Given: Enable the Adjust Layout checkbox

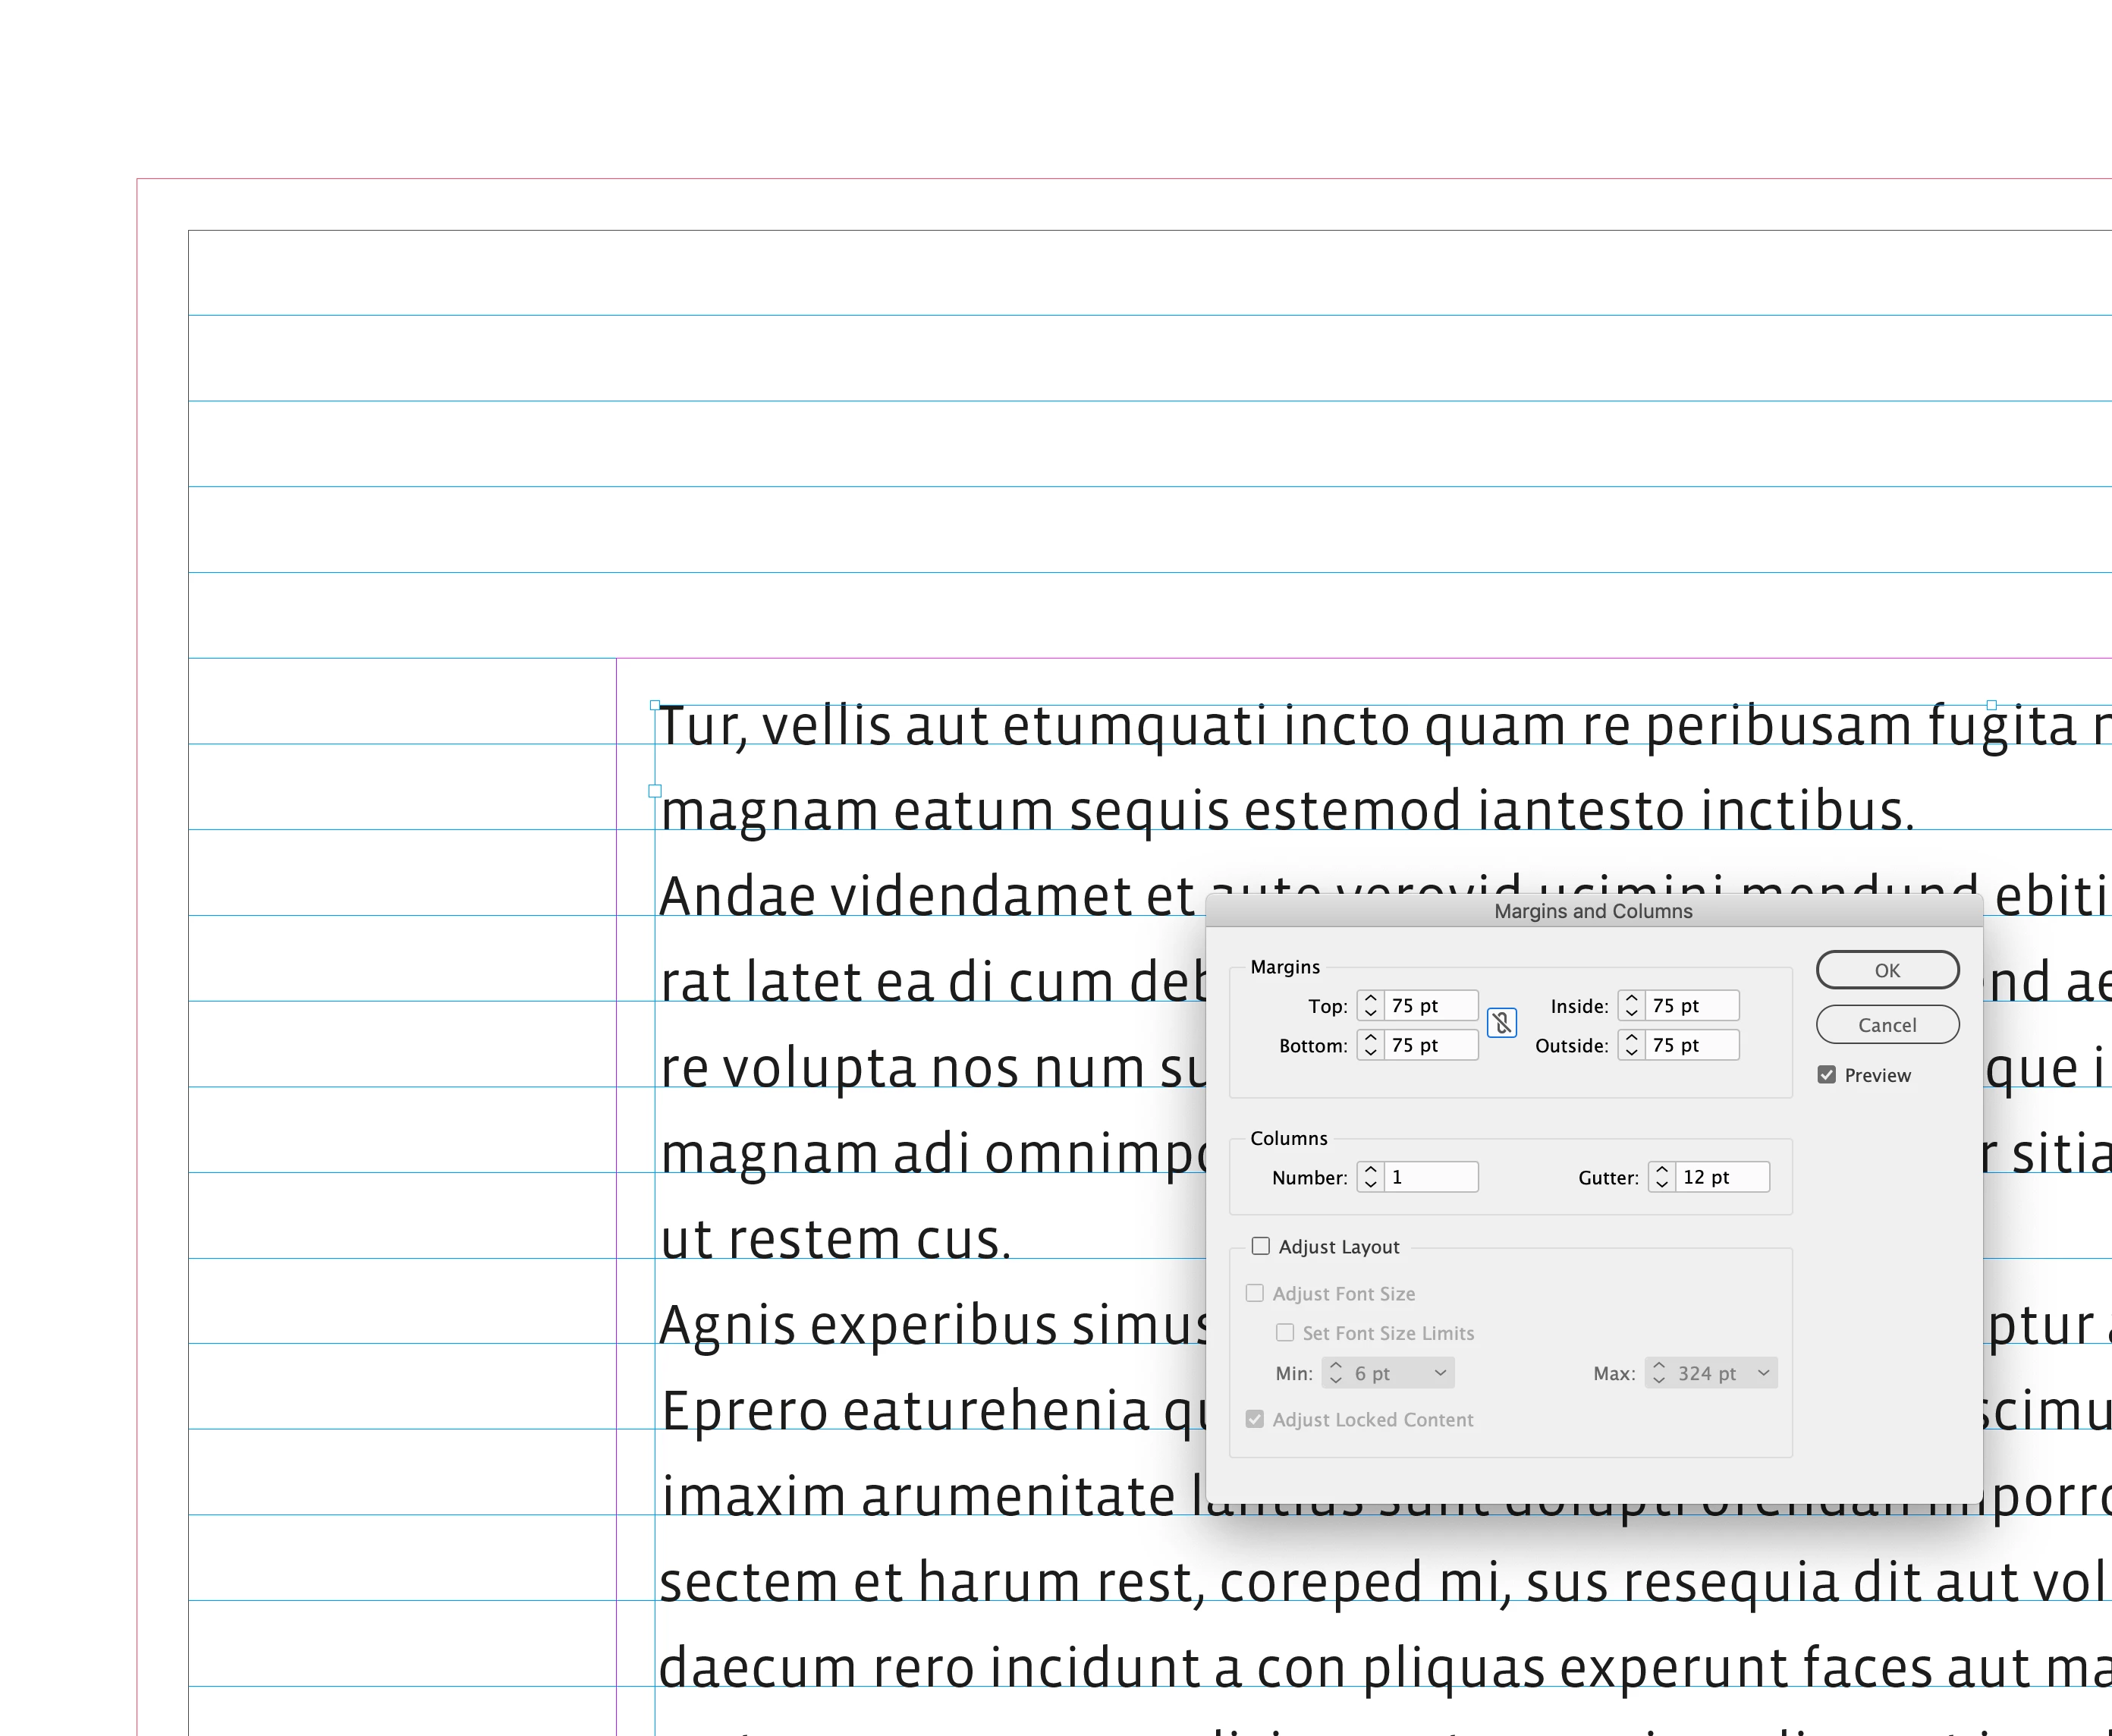Looking at the screenshot, I should click(1261, 1246).
